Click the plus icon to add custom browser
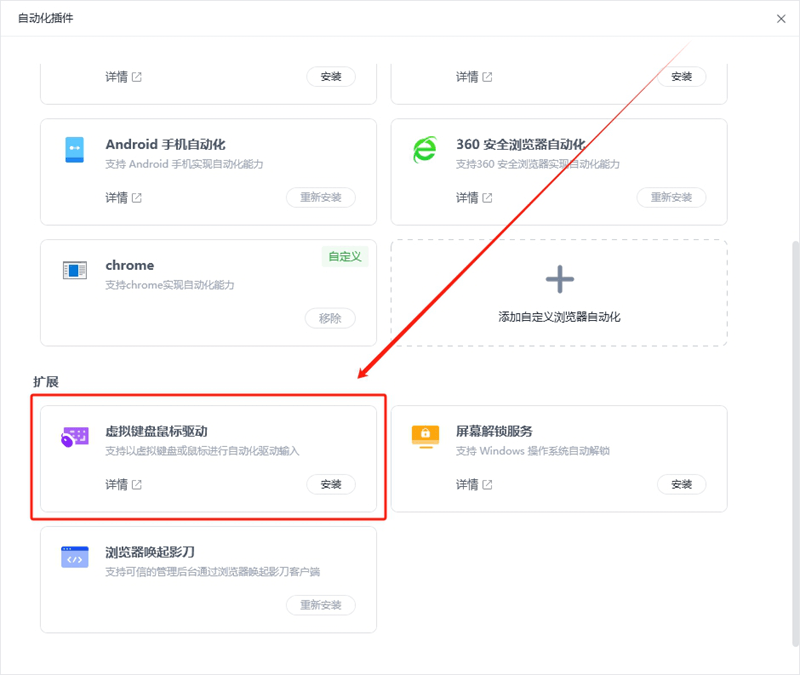800x675 pixels. click(x=560, y=279)
